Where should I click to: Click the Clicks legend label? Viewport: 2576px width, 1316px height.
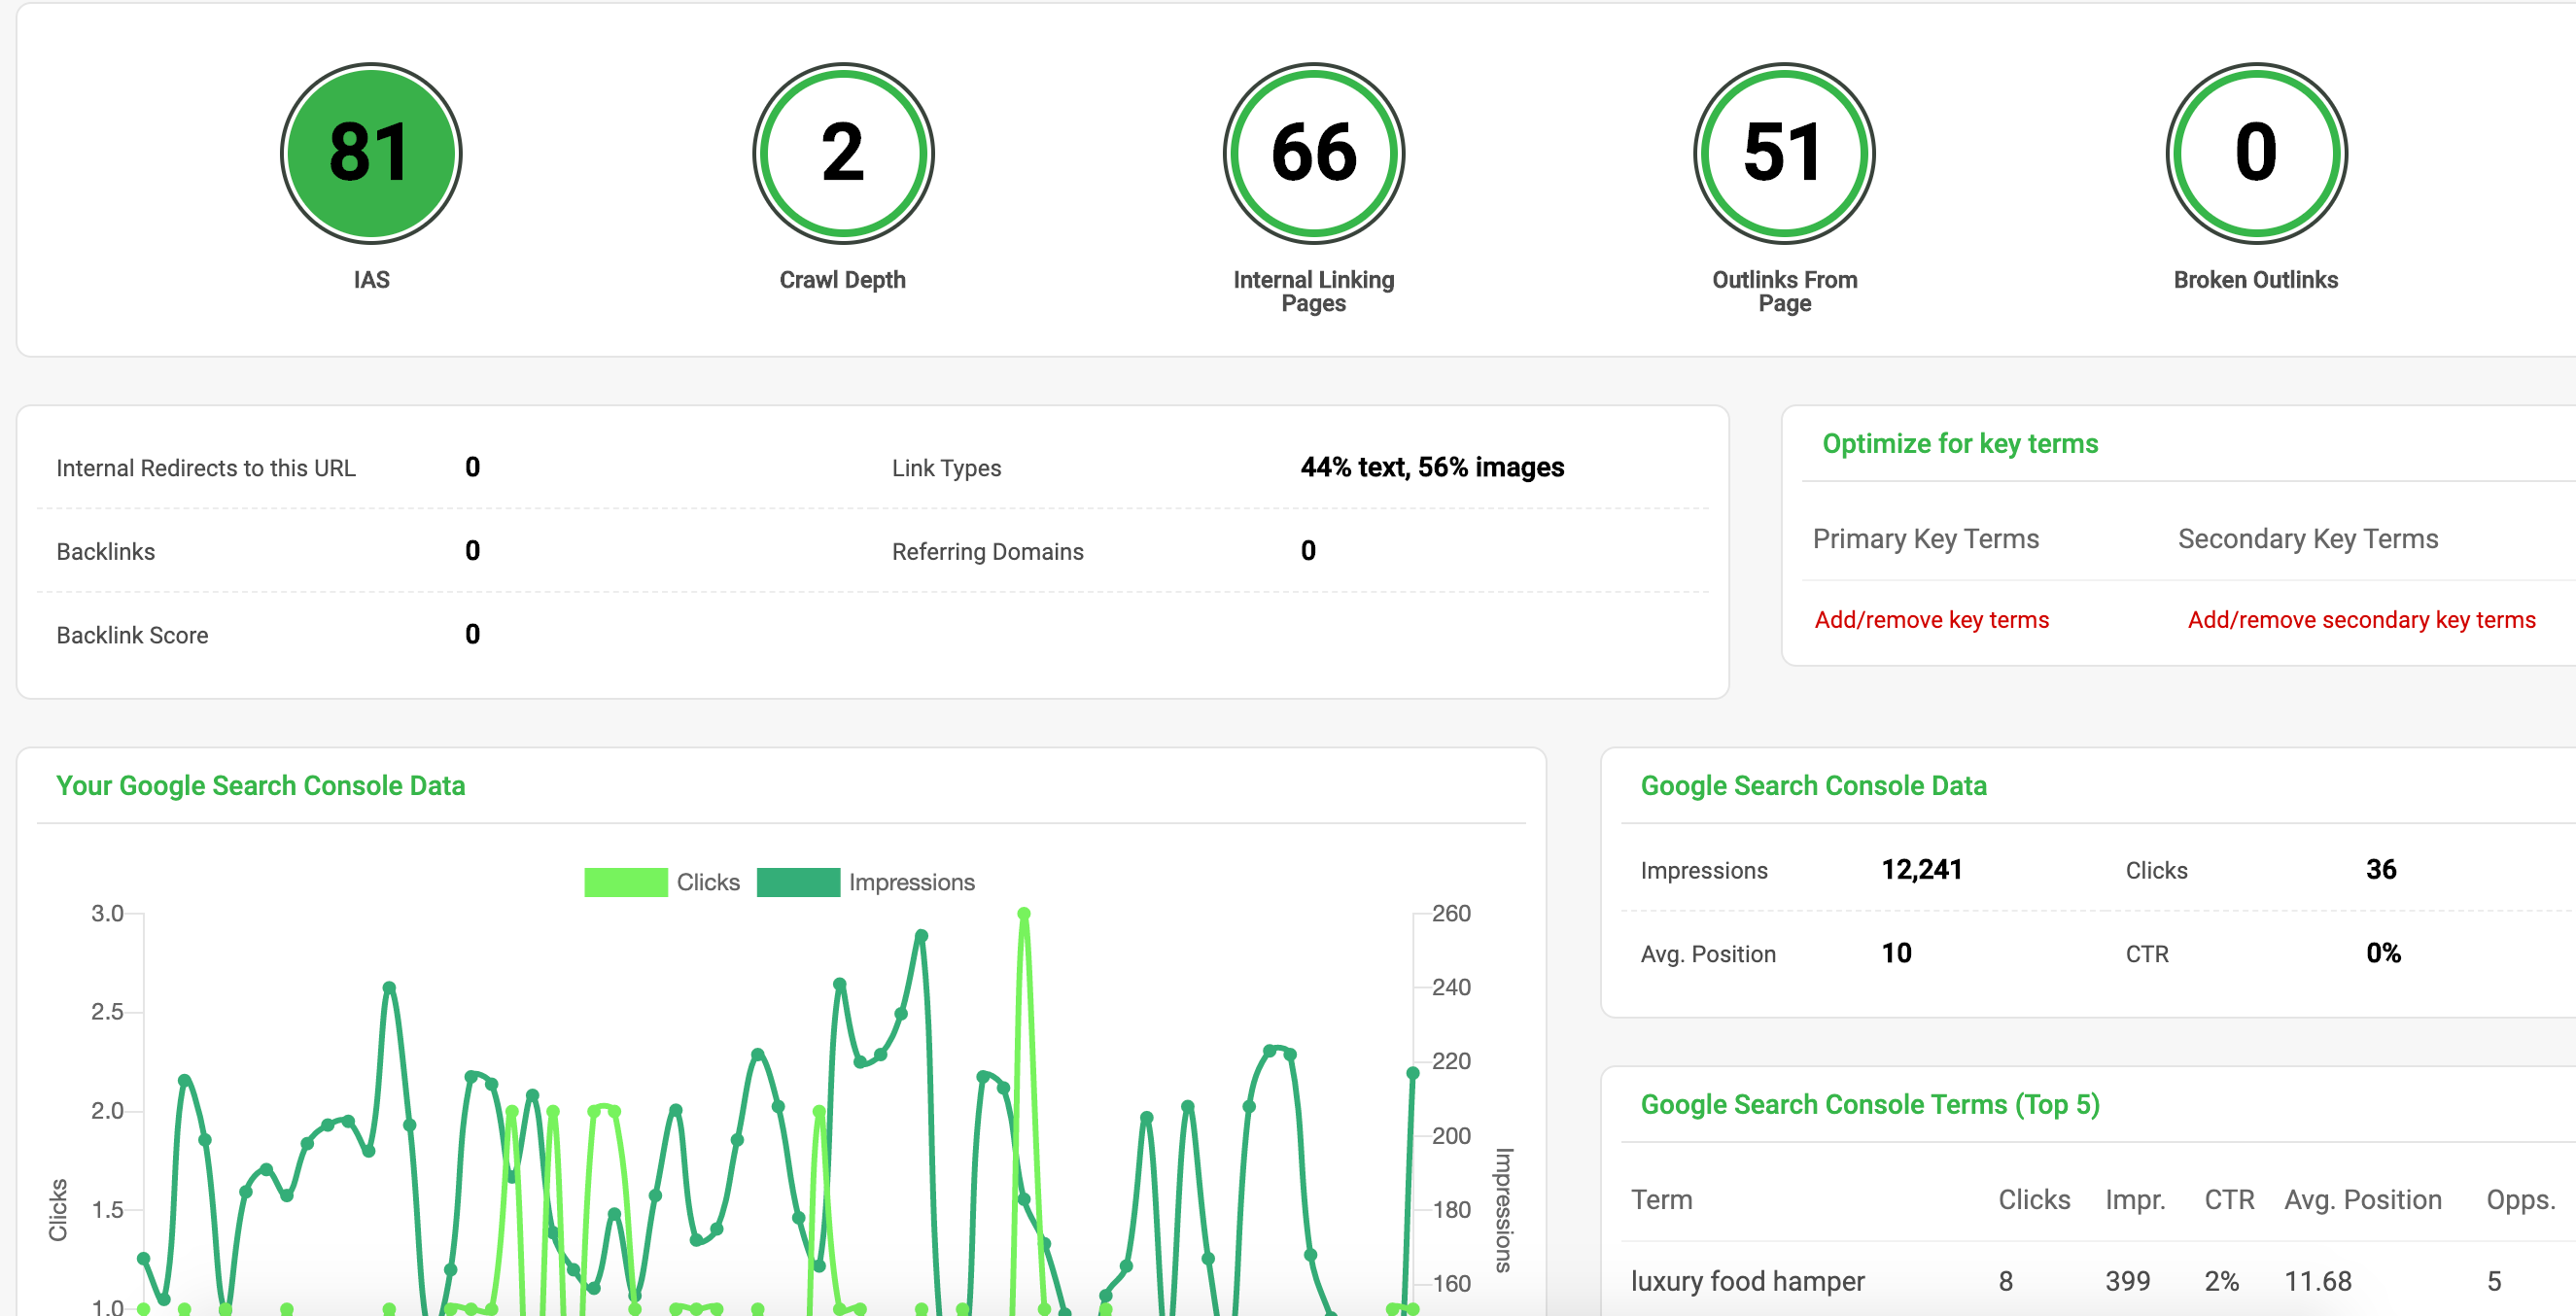[x=708, y=882]
